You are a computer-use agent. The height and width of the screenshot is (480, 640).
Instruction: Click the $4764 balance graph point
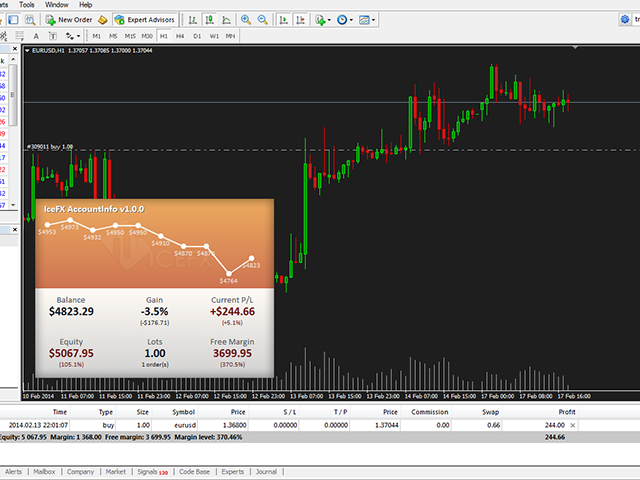point(229,274)
